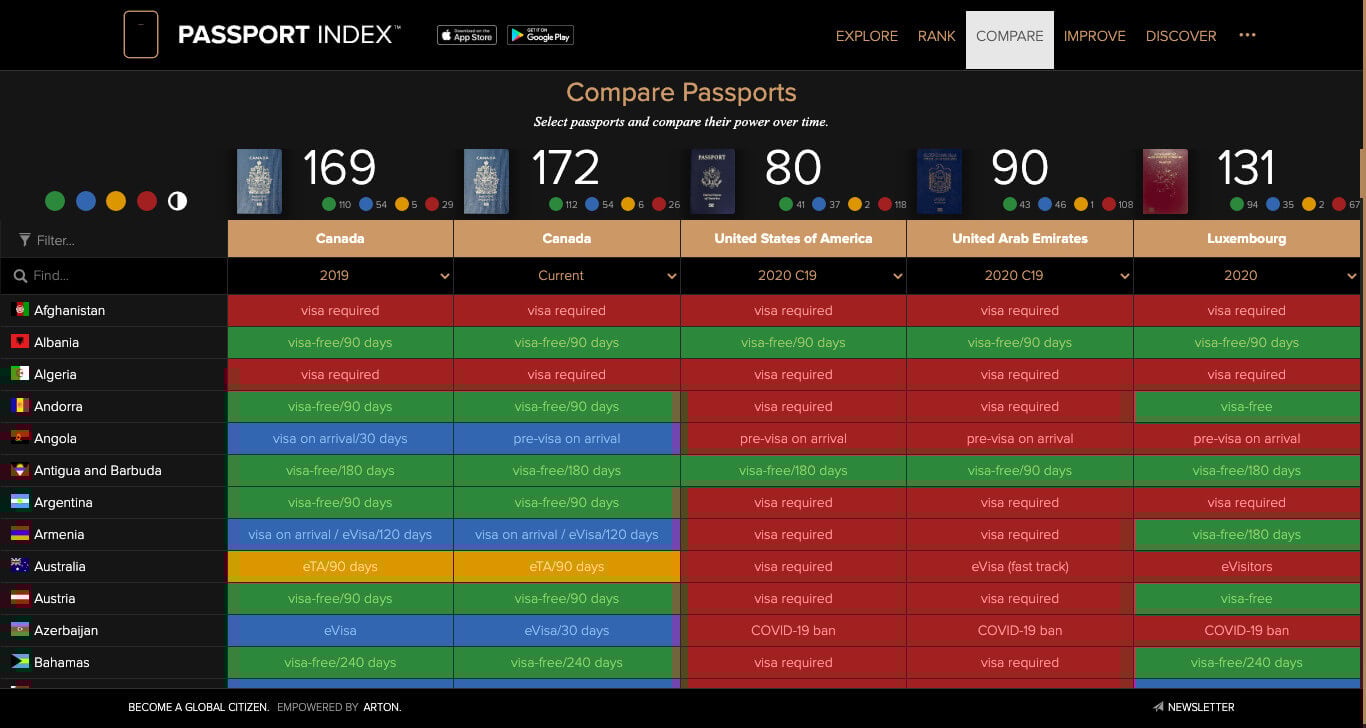
Task: Click the three-dot more menu icon
Action: [1247, 35]
